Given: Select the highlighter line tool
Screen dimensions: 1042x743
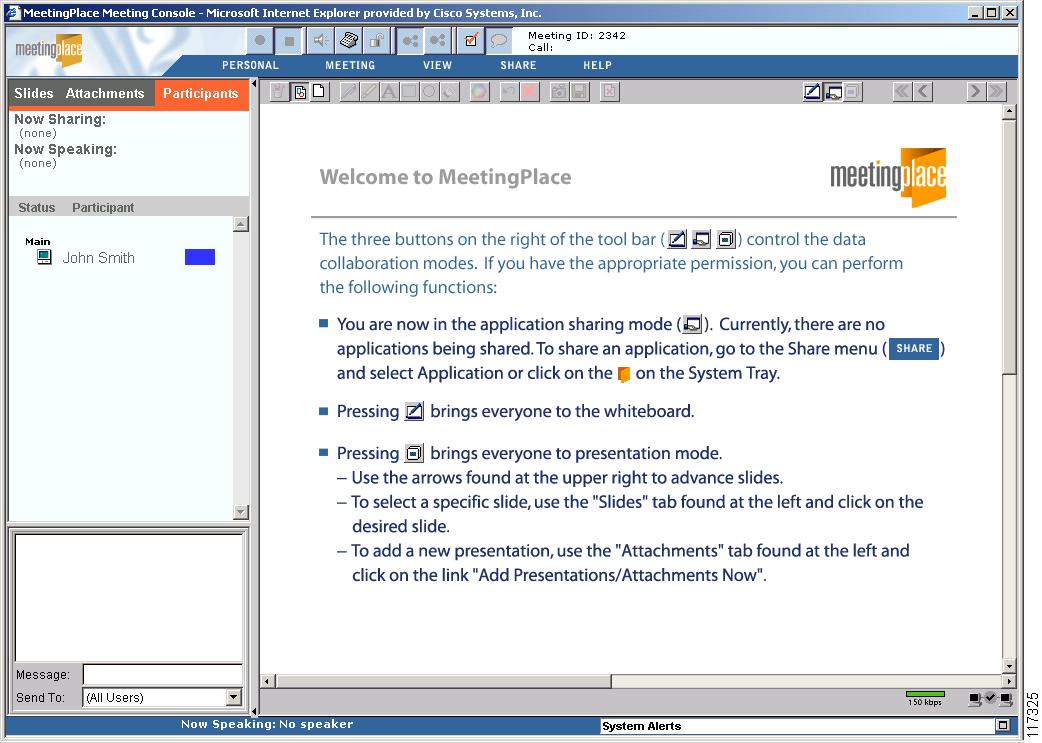Looking at the screenshot, I should point(369,92).
